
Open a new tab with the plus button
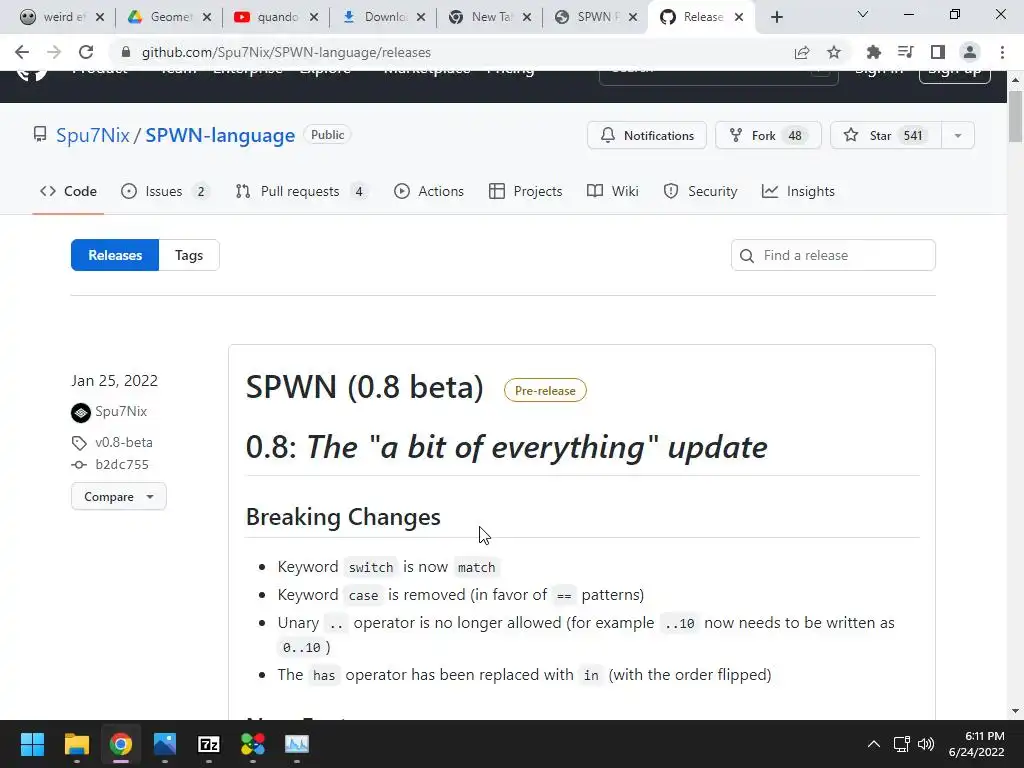(776, 17)
